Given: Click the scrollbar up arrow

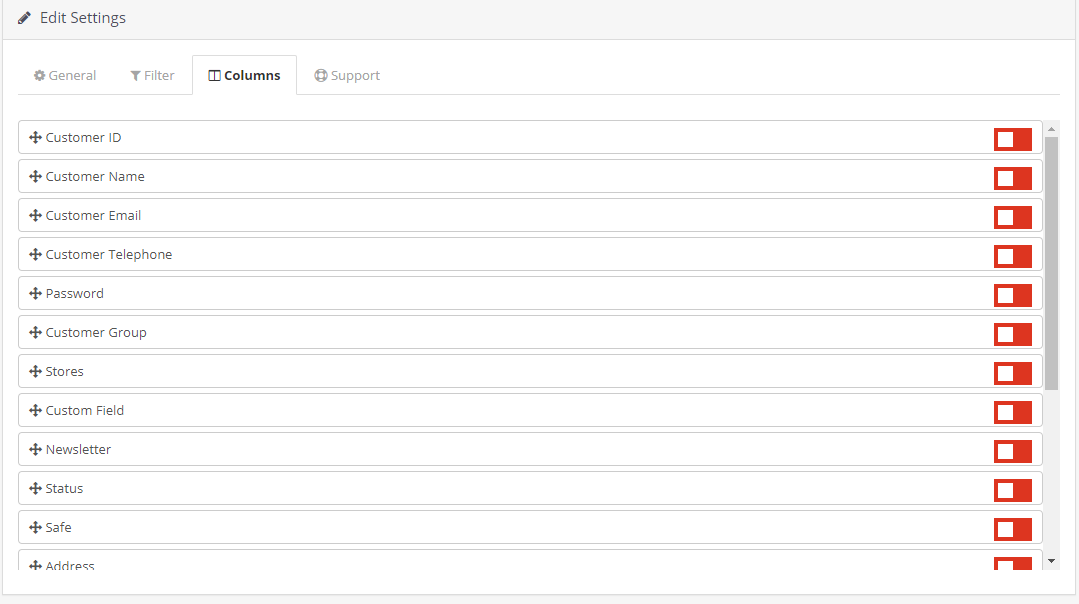Looking at the screenshot, I should click(x=1051, y=129).
